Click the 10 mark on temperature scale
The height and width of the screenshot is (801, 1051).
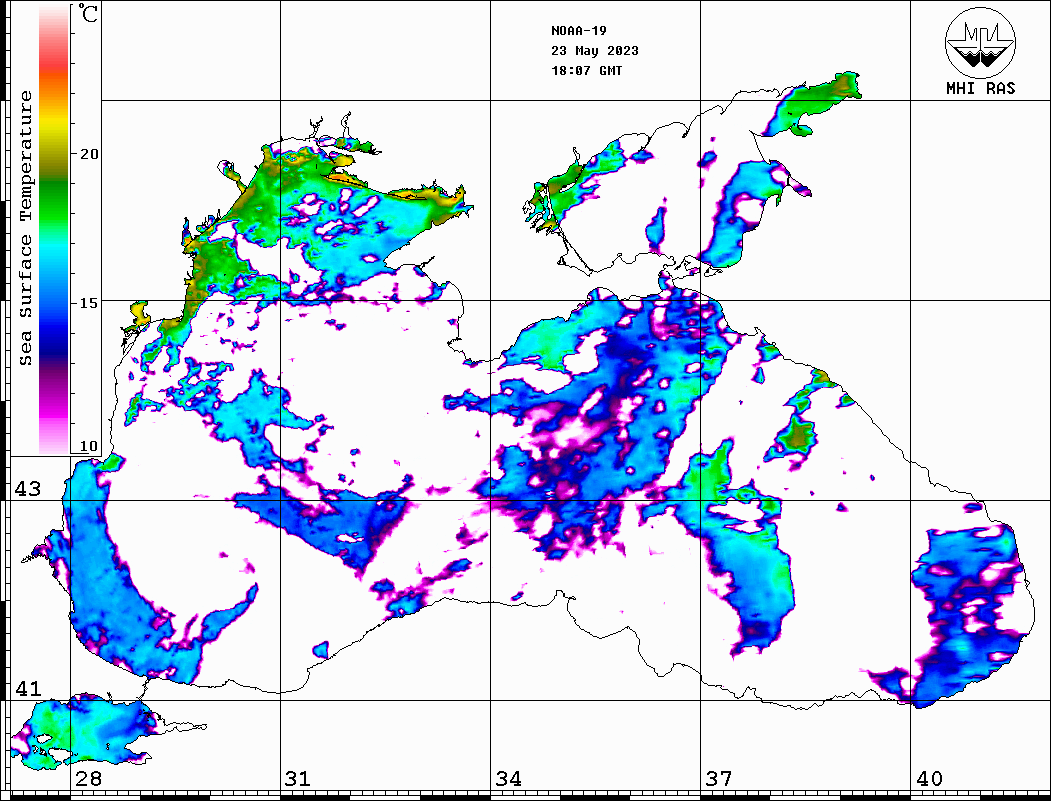(89, 446)
